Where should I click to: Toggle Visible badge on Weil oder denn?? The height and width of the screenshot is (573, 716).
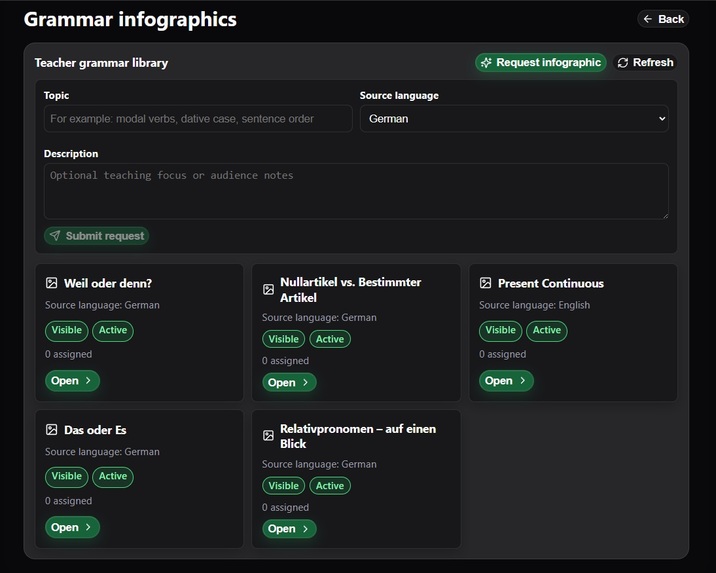click(x=67, y=330)
